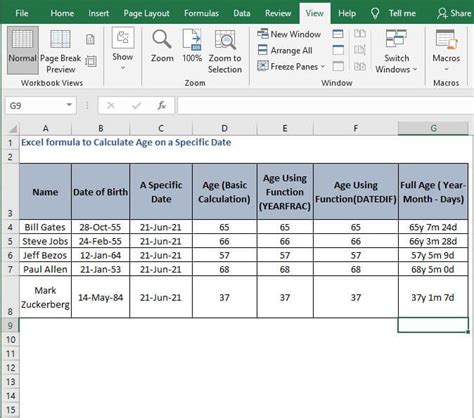Viewport: 474px width, 418px height.
Task: Switch to Page Break Preview
Action: point(60,52)
